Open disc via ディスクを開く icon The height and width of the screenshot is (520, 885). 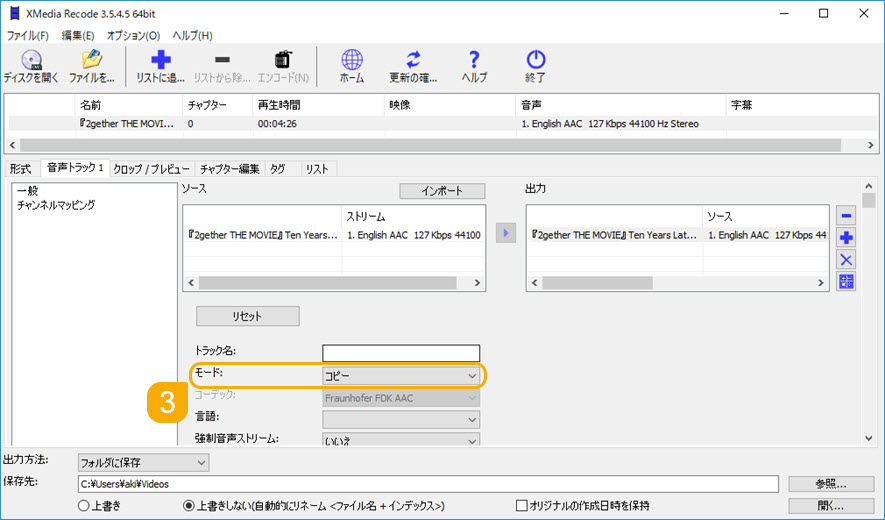(x=31, y=67)
